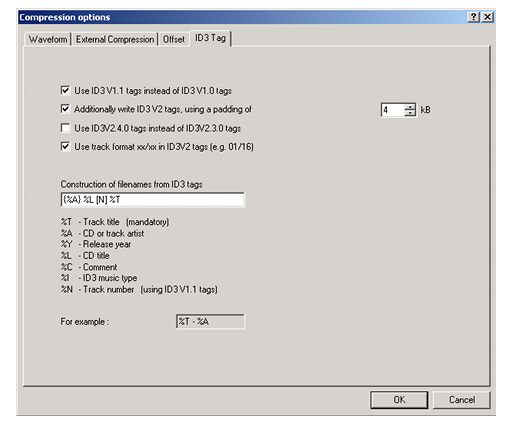
Task: Enable Use ID3V2.4.0 tags checkbox
Action: [x=65, y=128]
